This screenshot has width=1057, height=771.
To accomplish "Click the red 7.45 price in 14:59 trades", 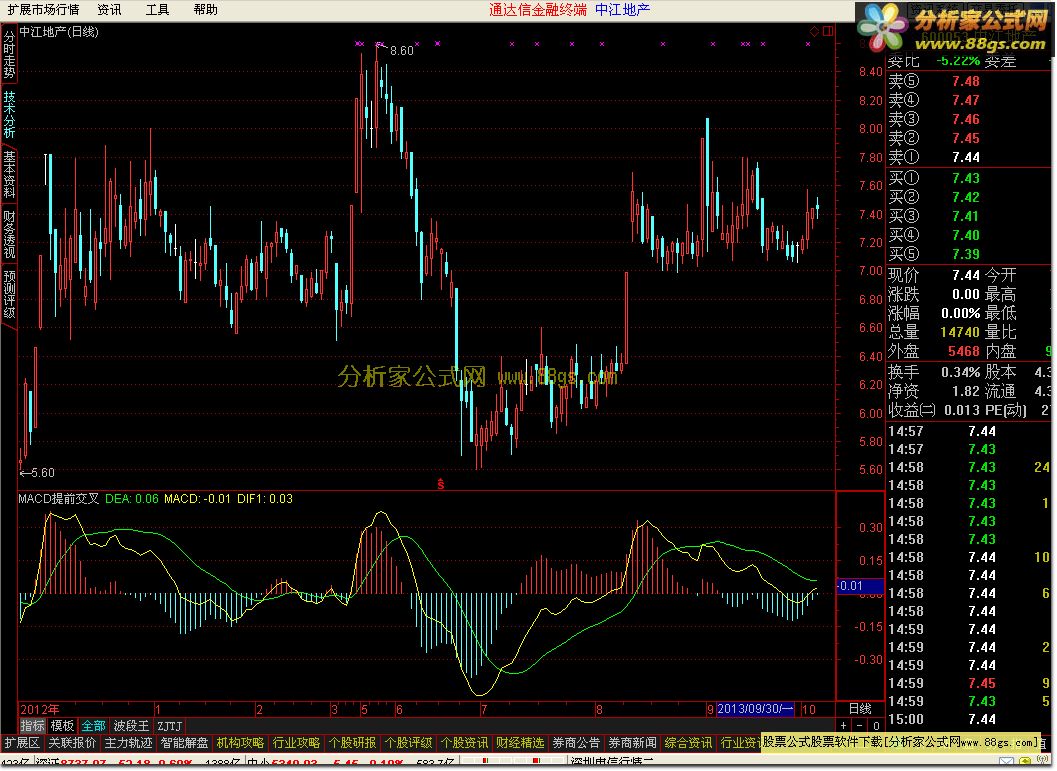I will (982, 683).
